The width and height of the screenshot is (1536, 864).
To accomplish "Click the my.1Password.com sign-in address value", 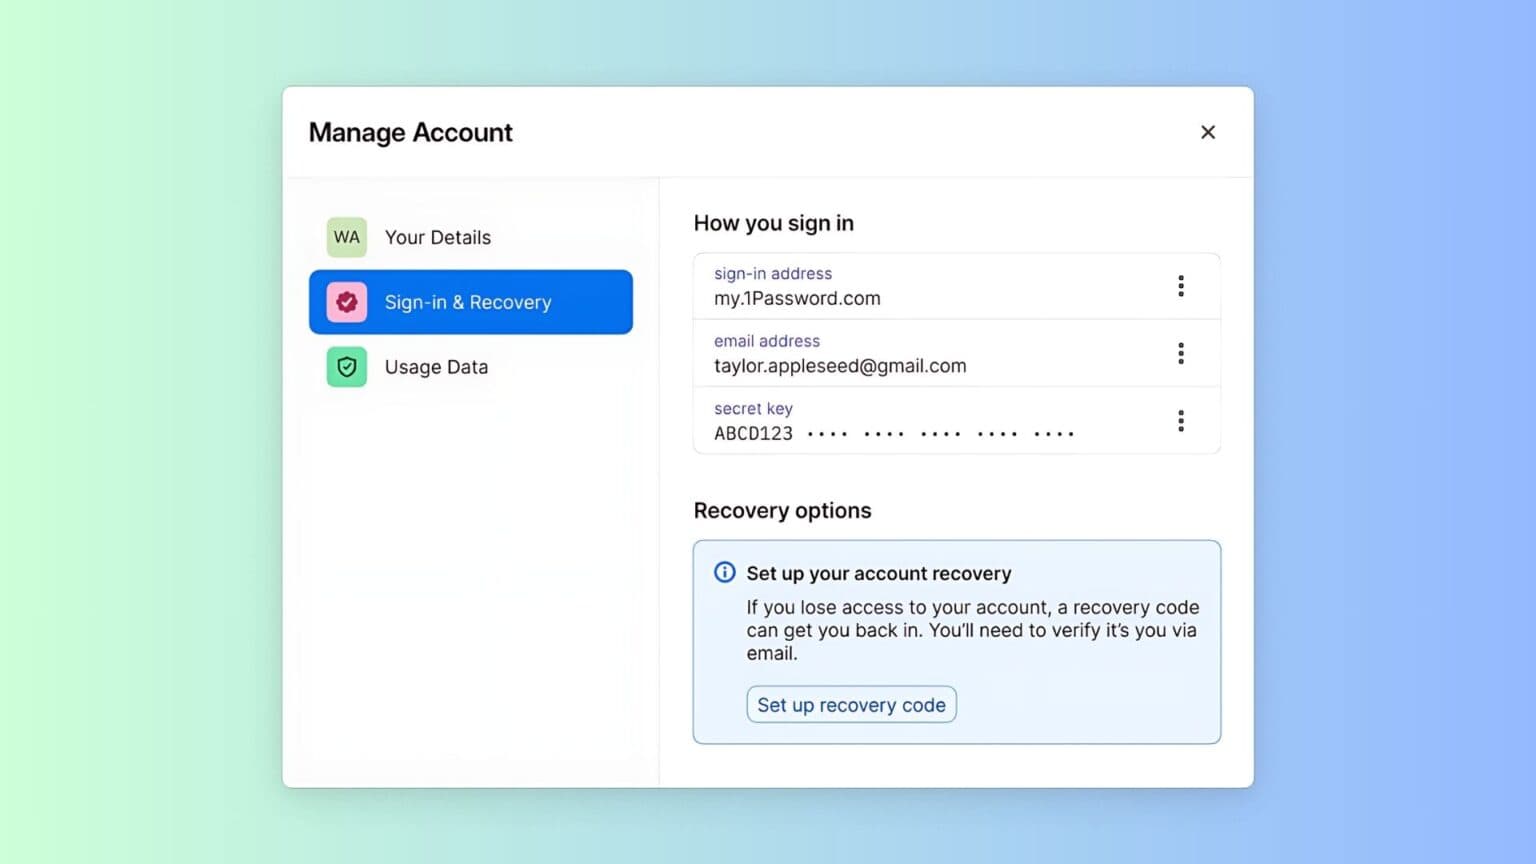I will (x=797, y=298).
